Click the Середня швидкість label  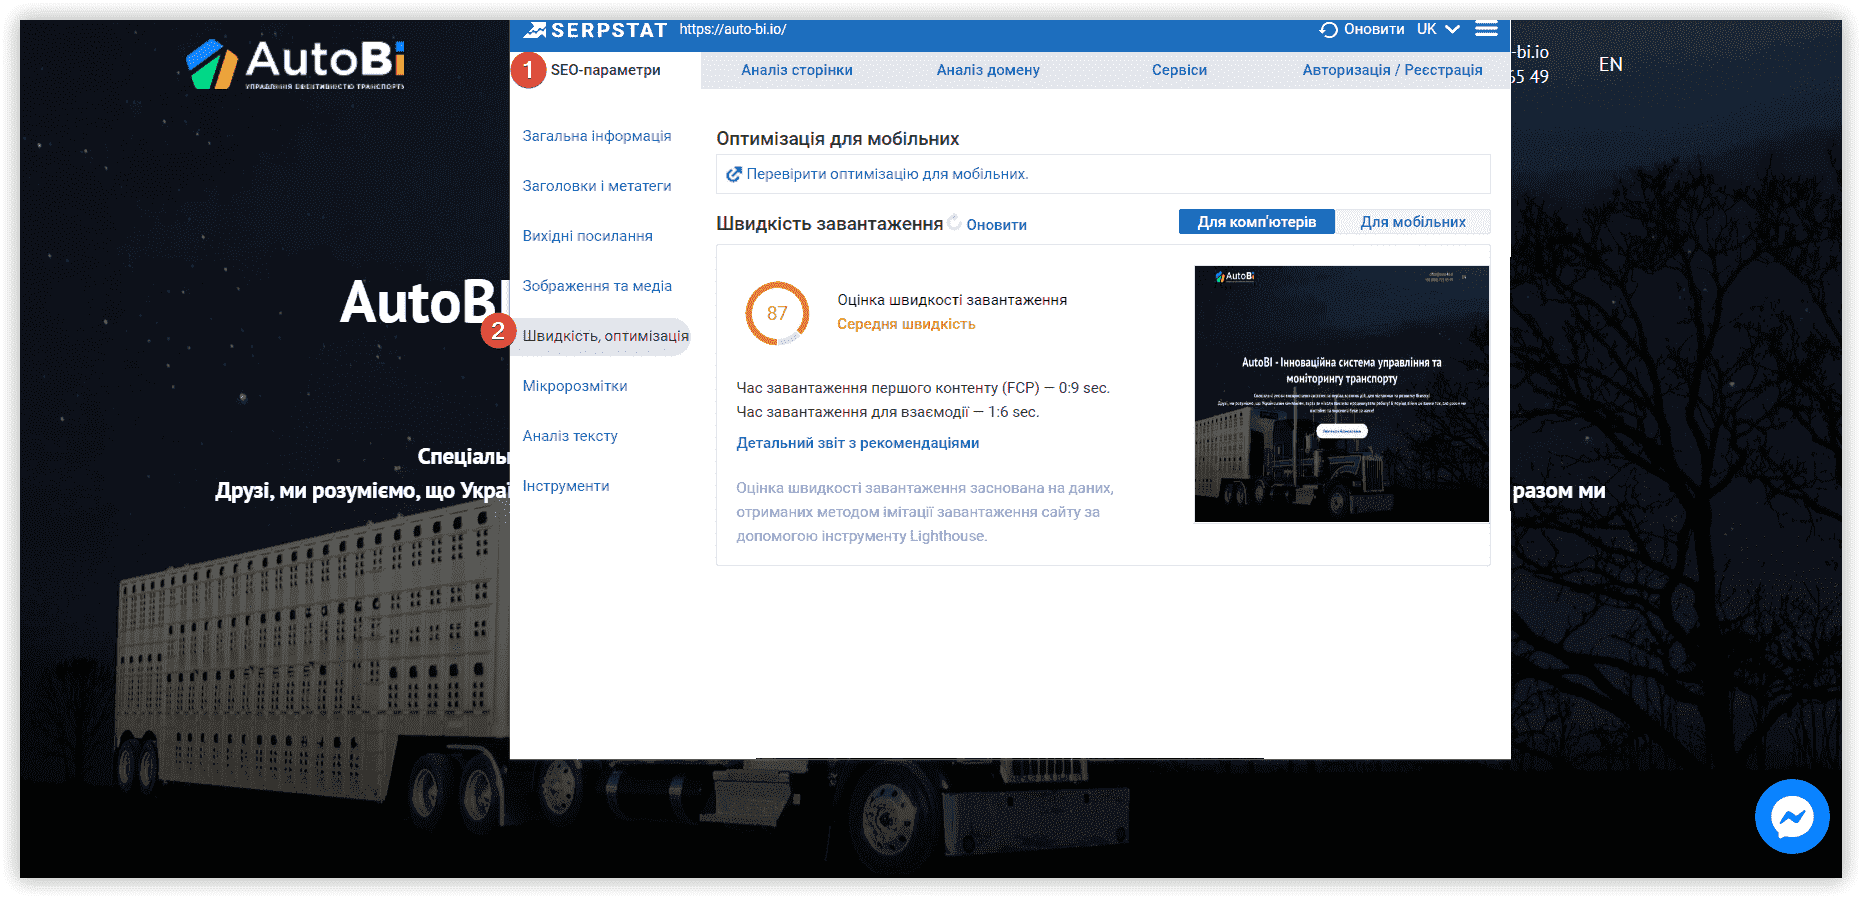(906, 324)
